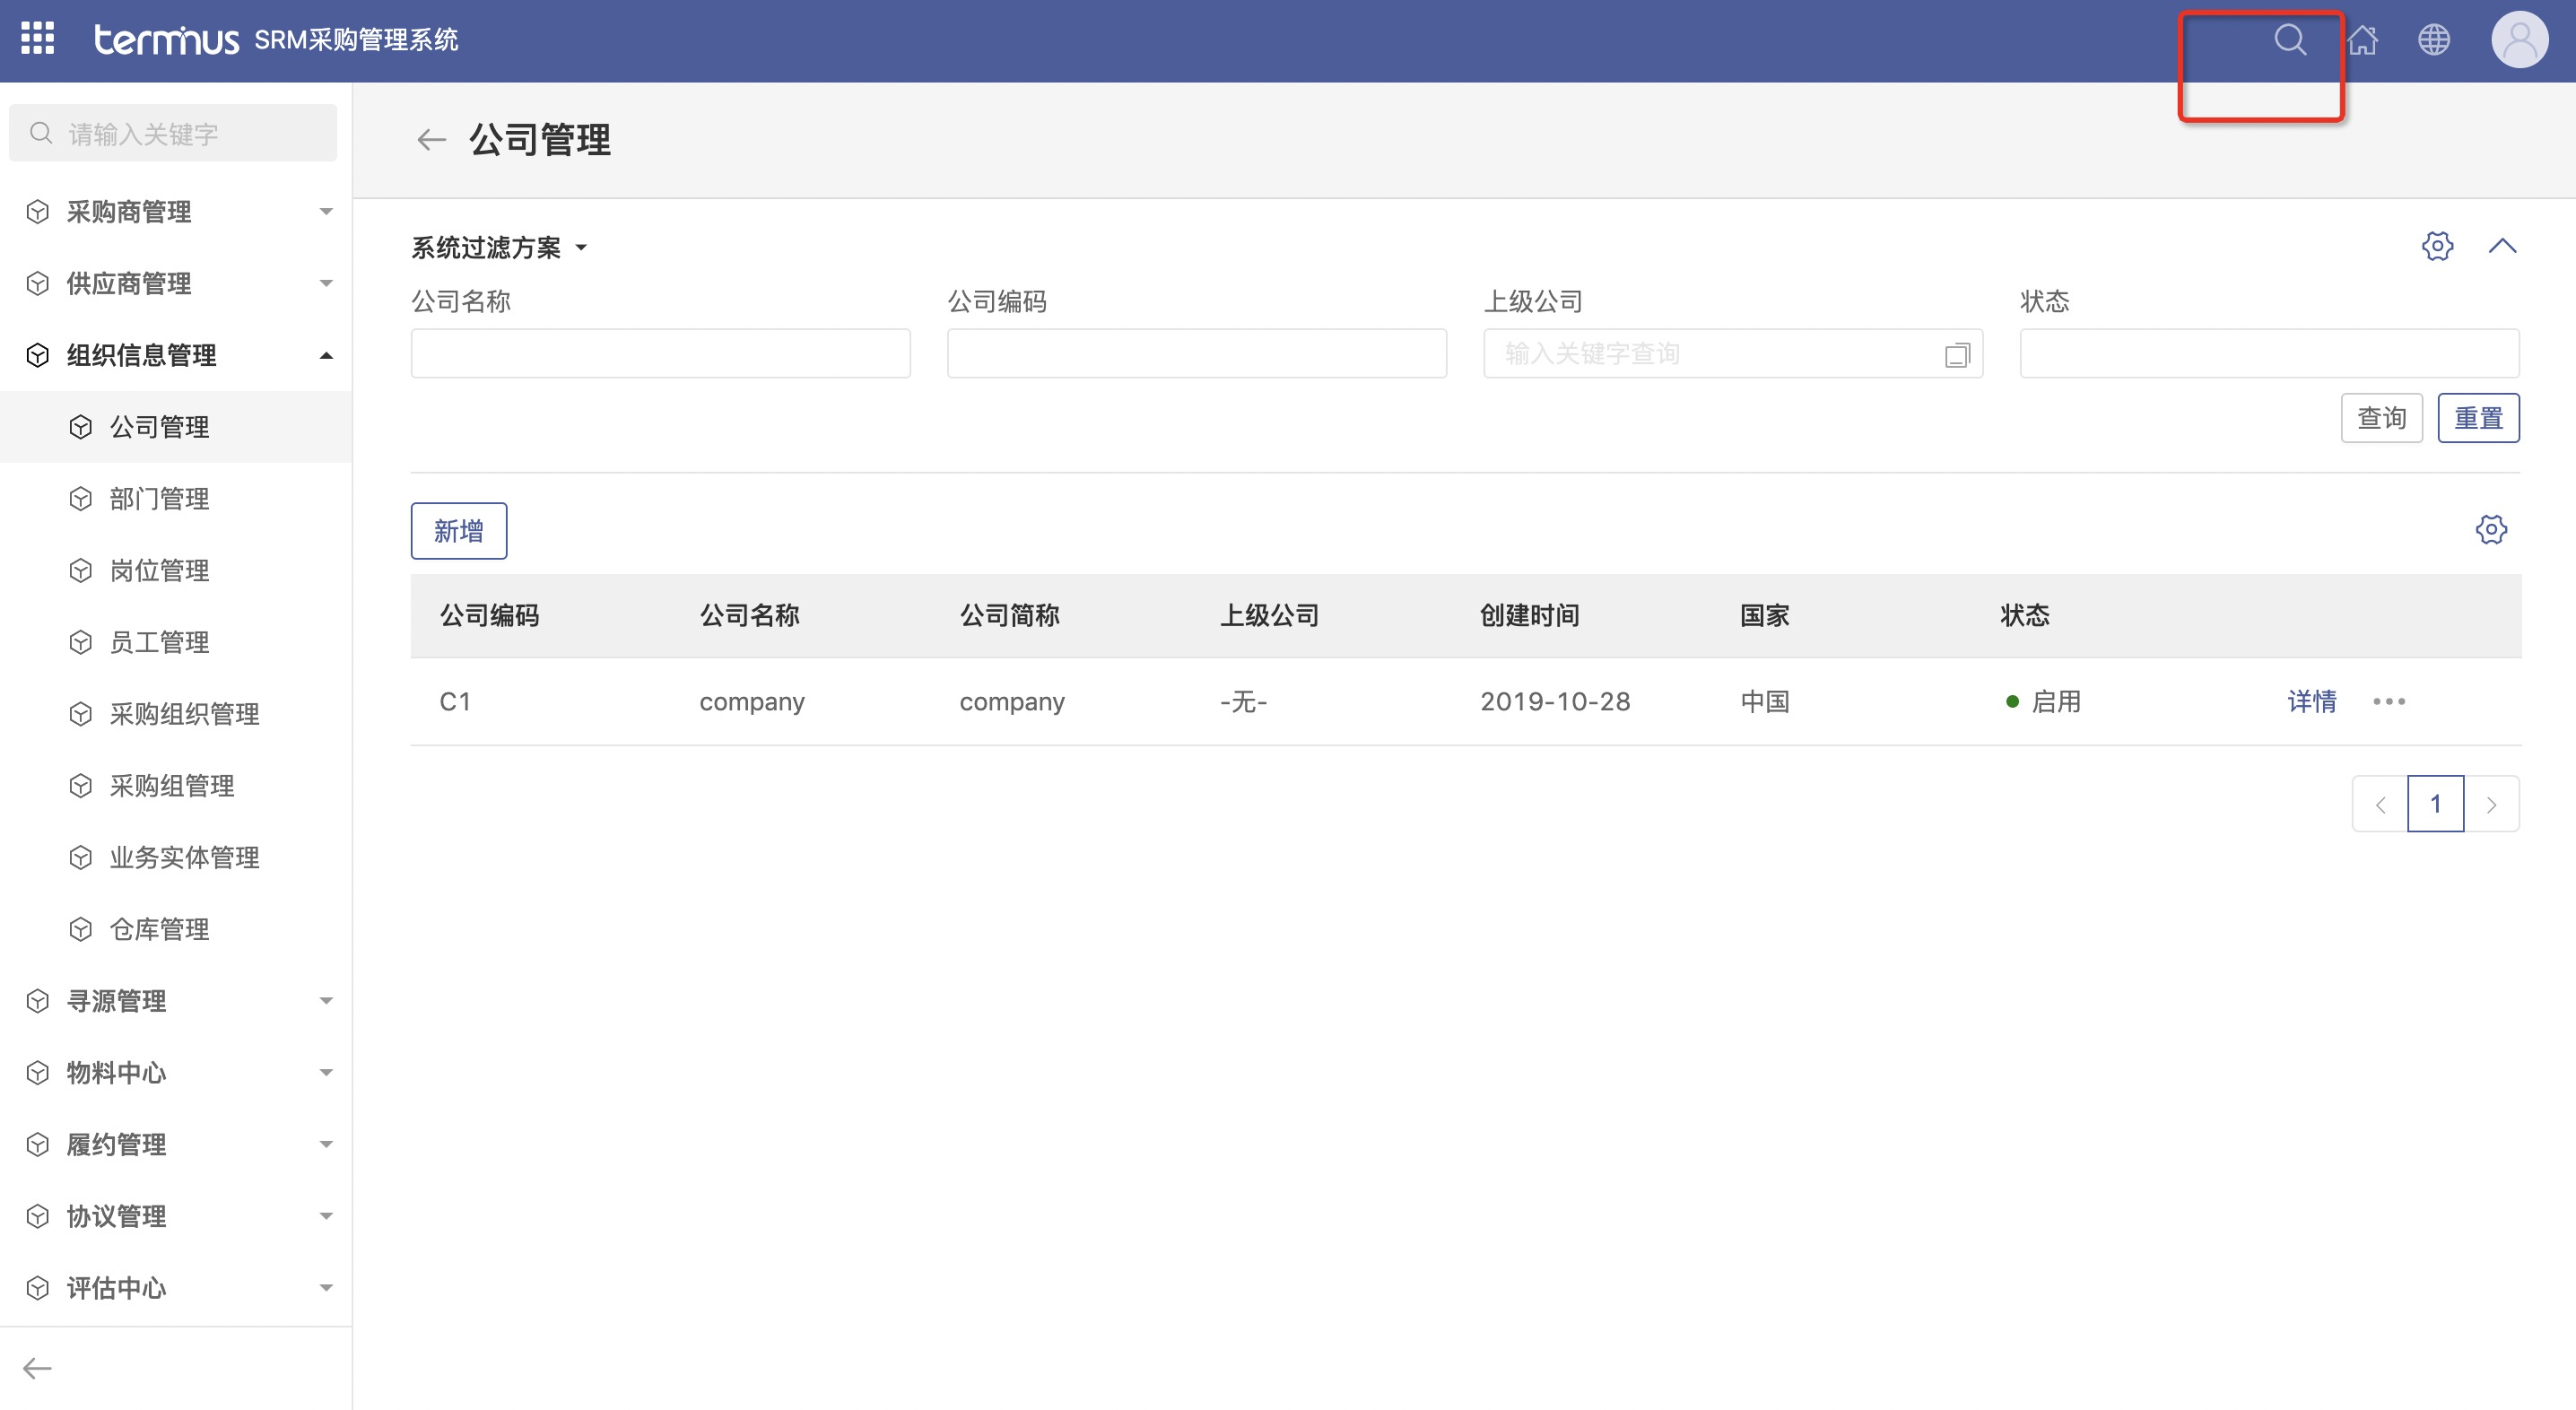Open language globe icon

point(2434,40)
